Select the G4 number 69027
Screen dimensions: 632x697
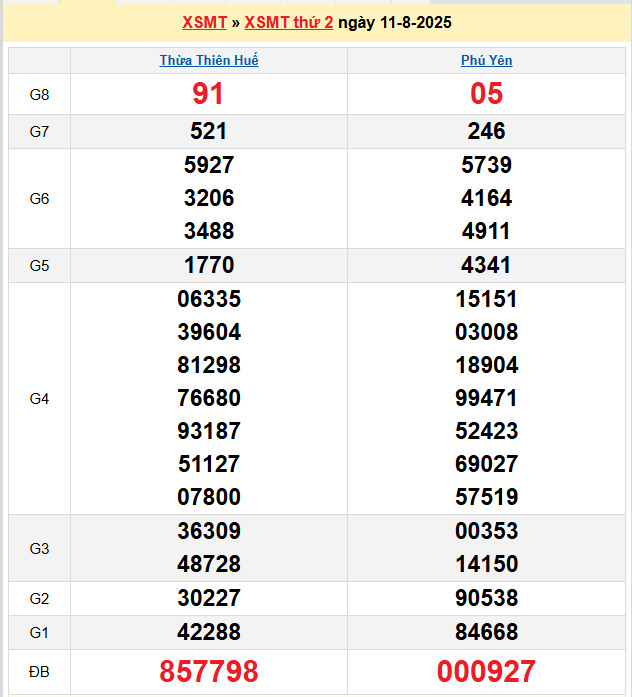pos(487,464)
